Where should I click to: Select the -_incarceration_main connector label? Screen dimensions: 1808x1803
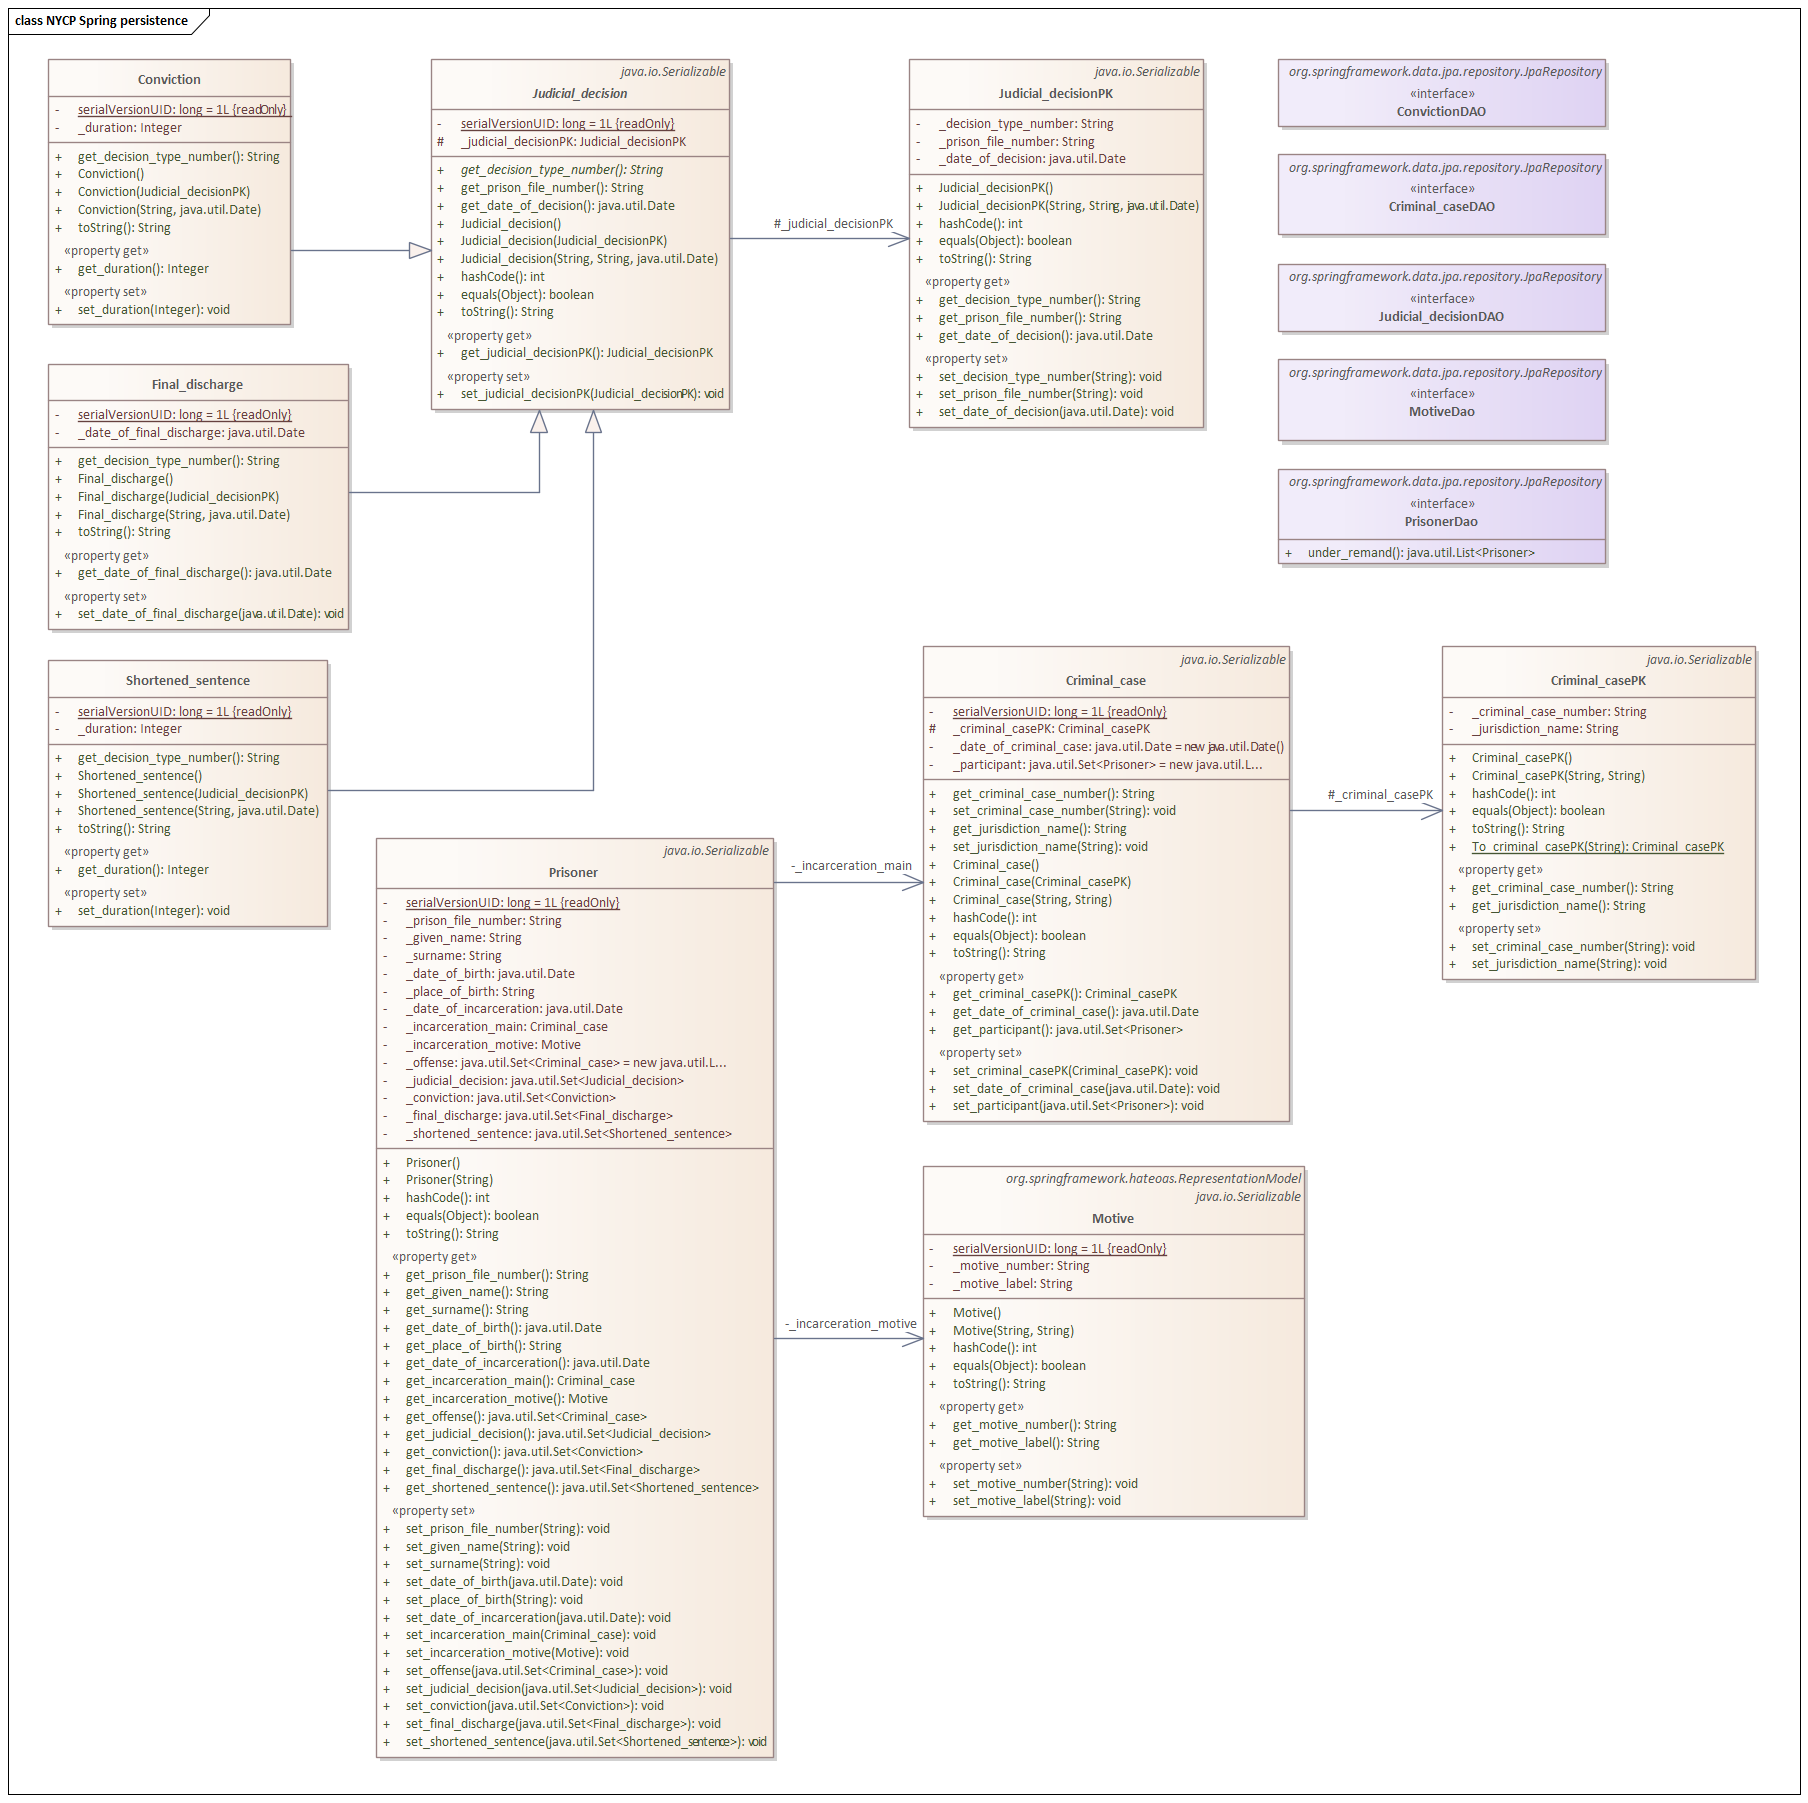pyautogui.click(x=851, y=866)
